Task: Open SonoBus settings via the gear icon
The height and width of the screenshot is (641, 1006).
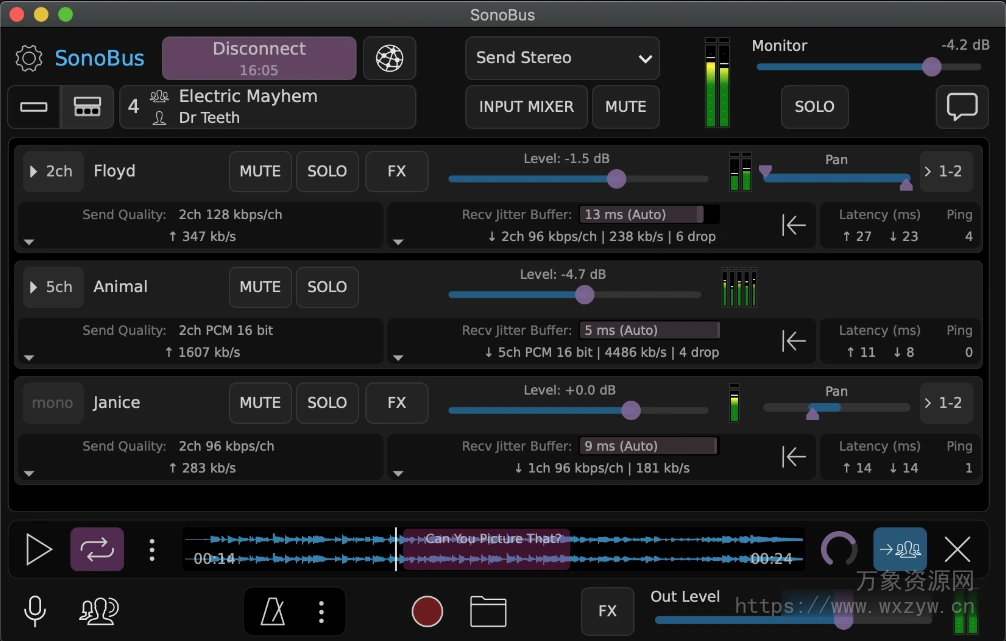Action: coord(27,57)
